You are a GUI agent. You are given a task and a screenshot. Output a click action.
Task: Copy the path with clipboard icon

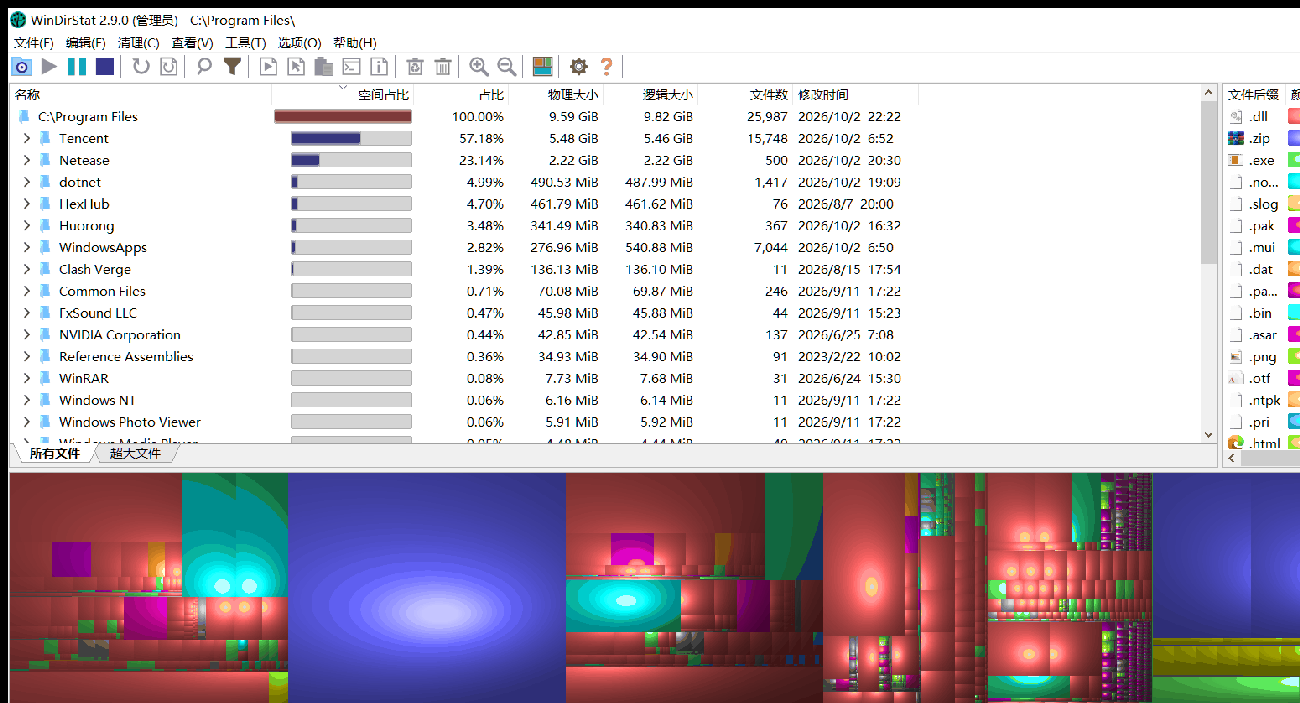(x=323, y=66)
